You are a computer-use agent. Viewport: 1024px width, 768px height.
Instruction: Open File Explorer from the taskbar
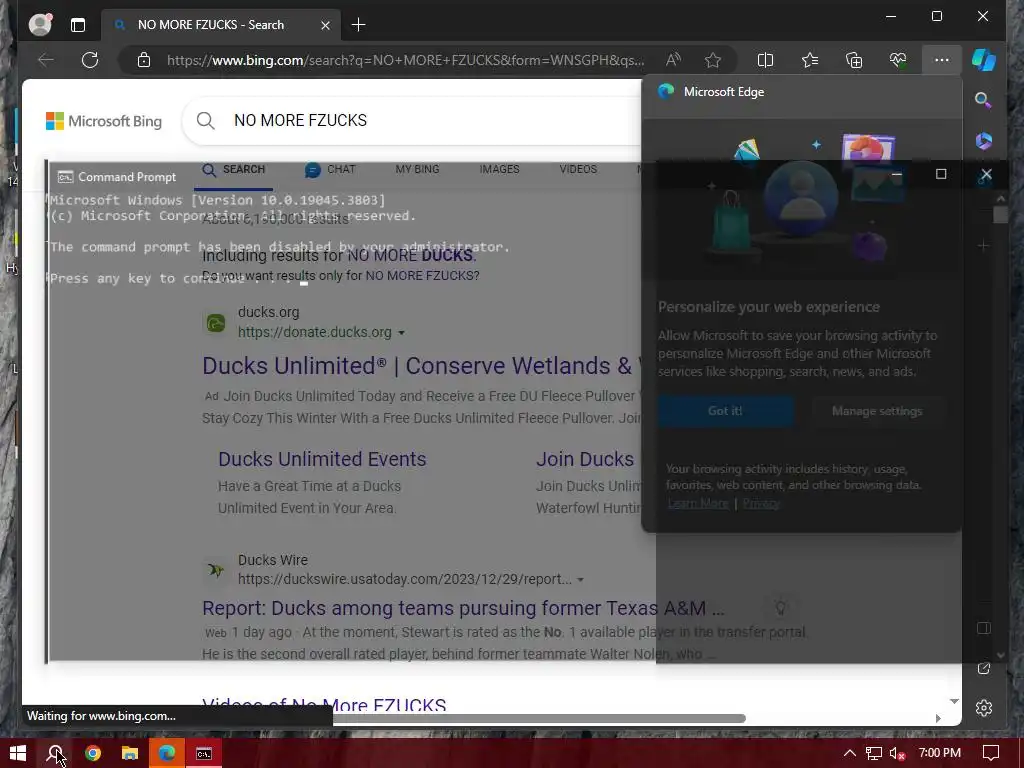pyautogui.click(x=130, y=753)
